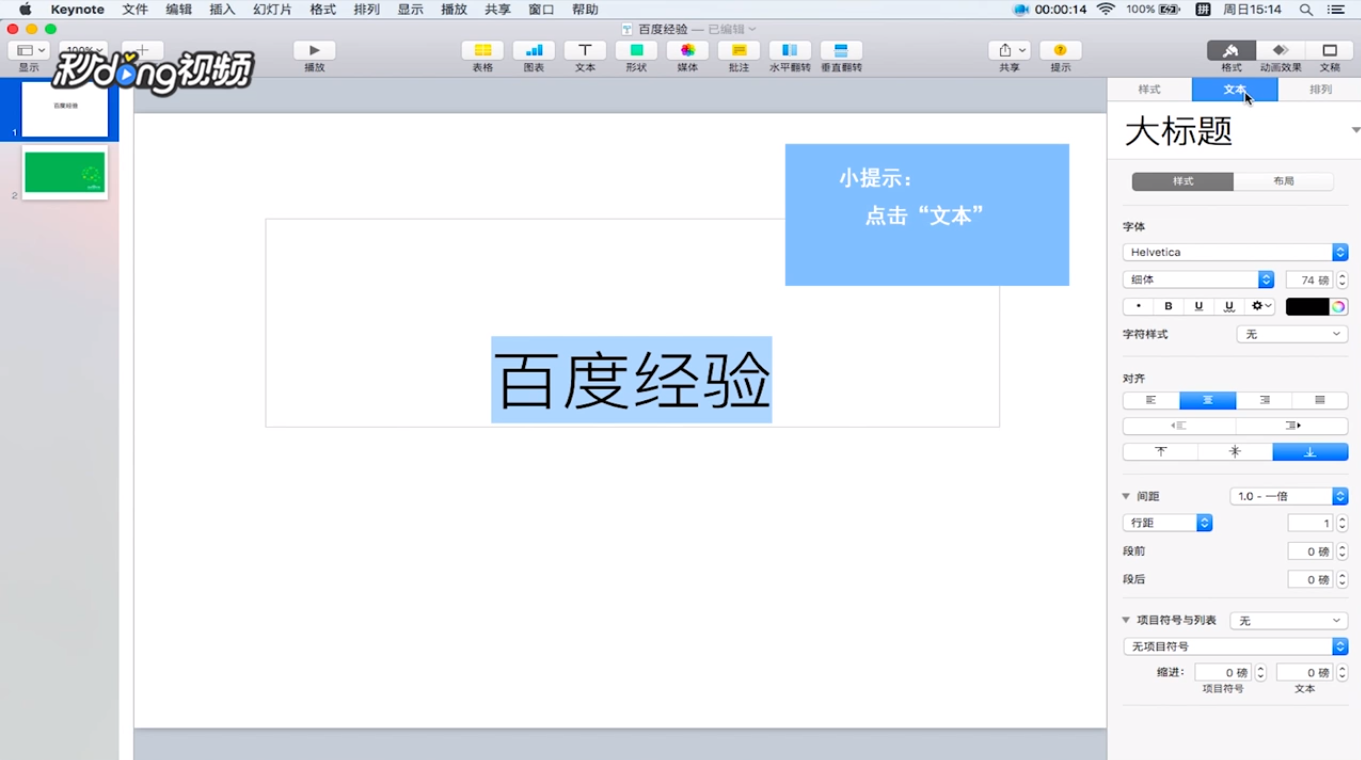Image resolution: width=1361 pixels, height=760 pixels.
Task: Open the File menu (文件)
Action: [x=135, y=9]
